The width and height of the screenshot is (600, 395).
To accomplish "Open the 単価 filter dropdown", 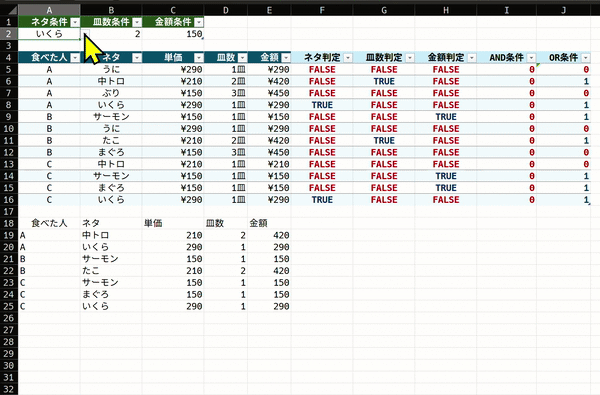I will coord(199,58).
